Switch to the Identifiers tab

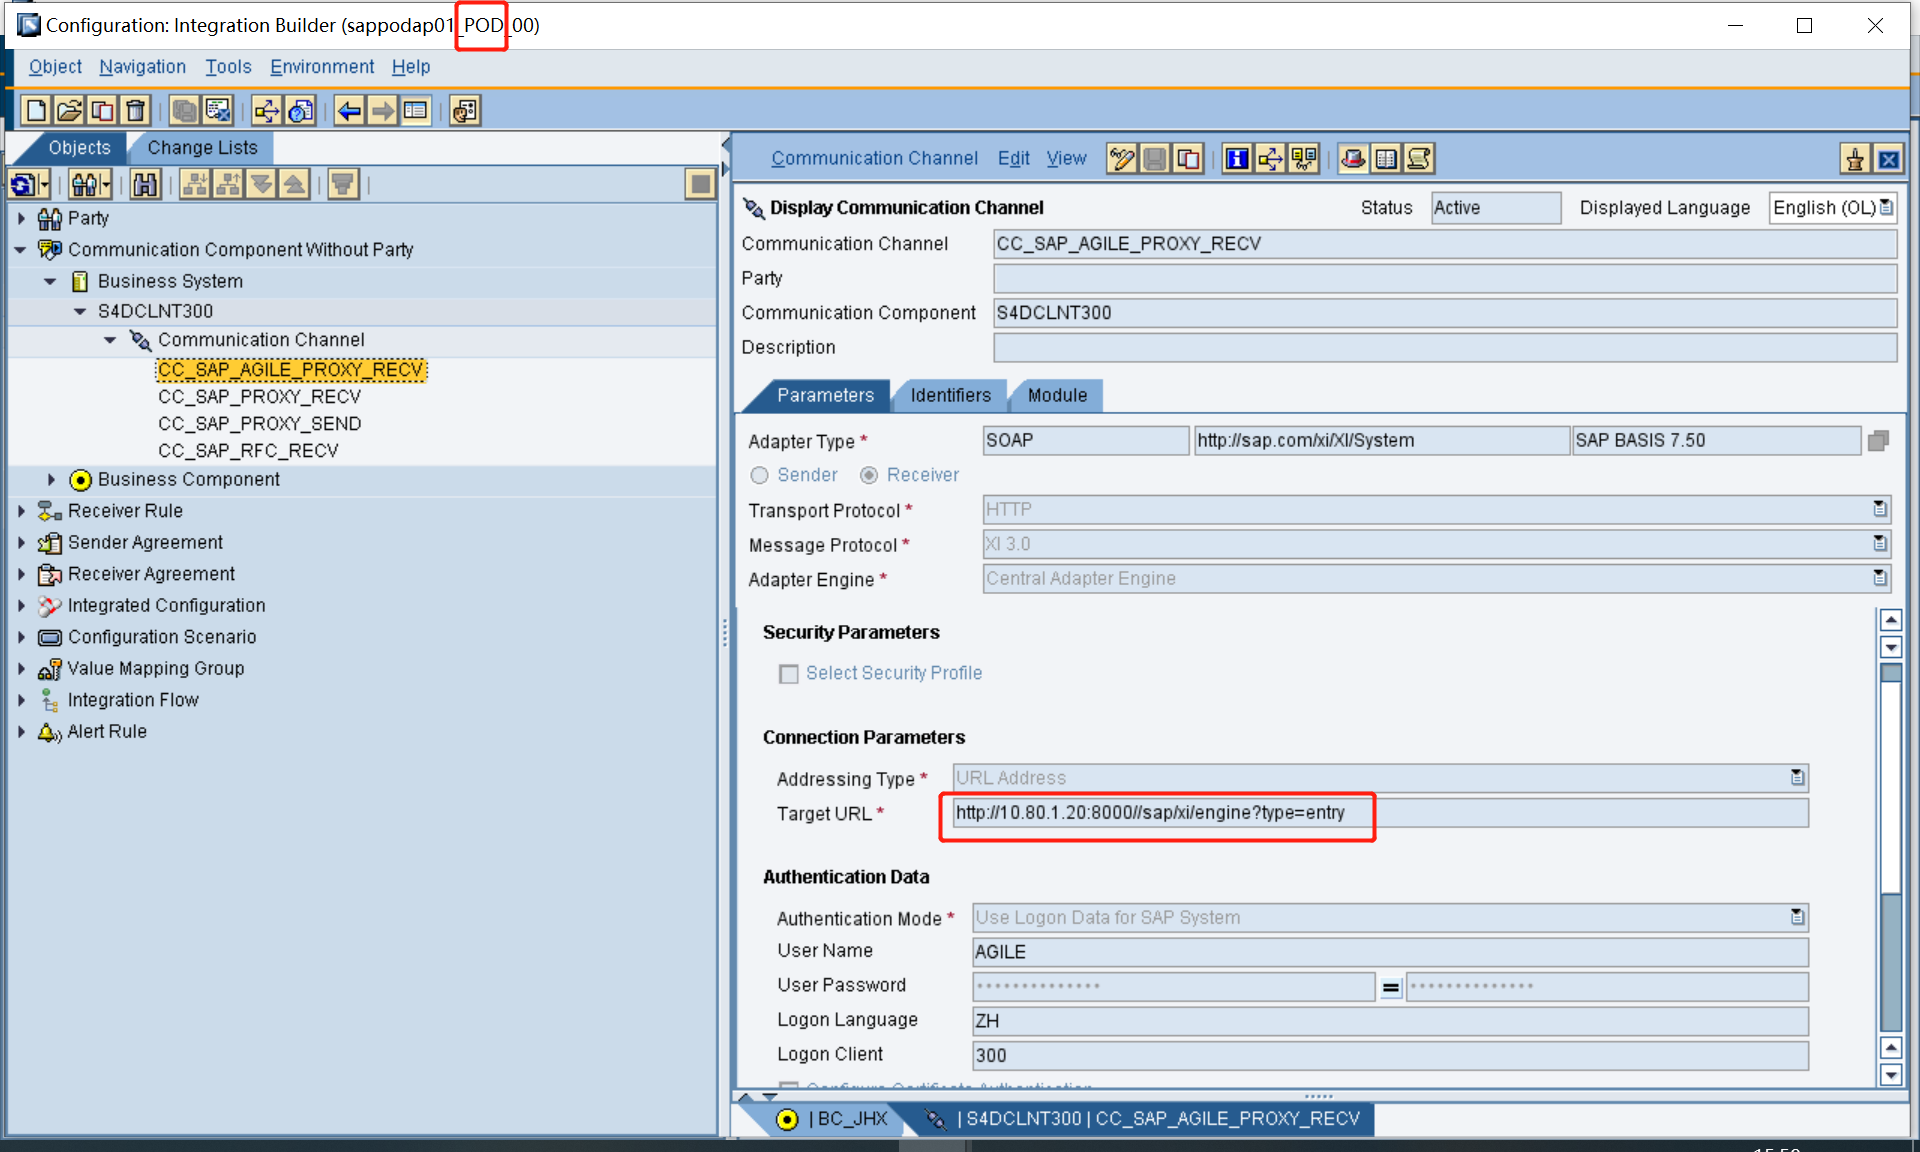tap(950, 395)
